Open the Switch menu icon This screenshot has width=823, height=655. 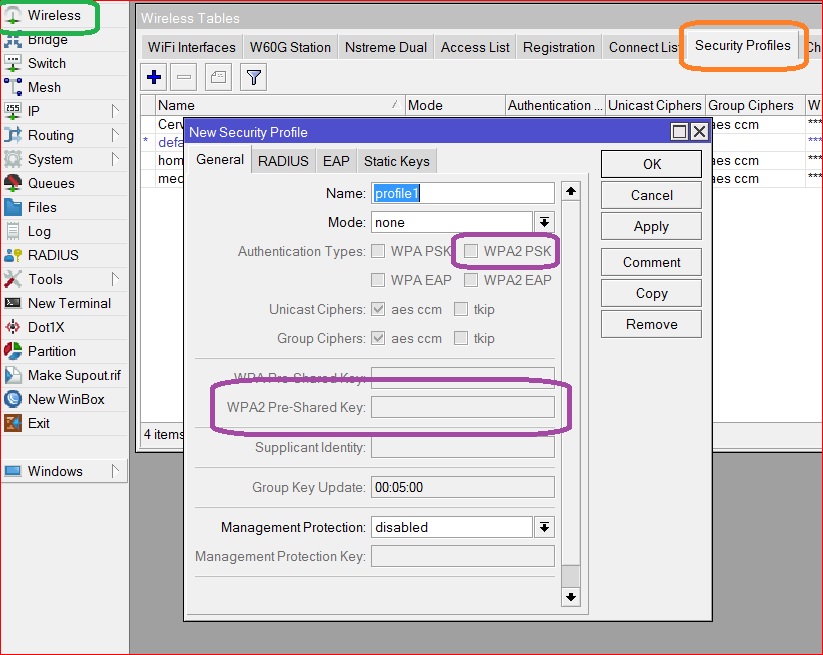pyautogui.click(x=13, y=63)
